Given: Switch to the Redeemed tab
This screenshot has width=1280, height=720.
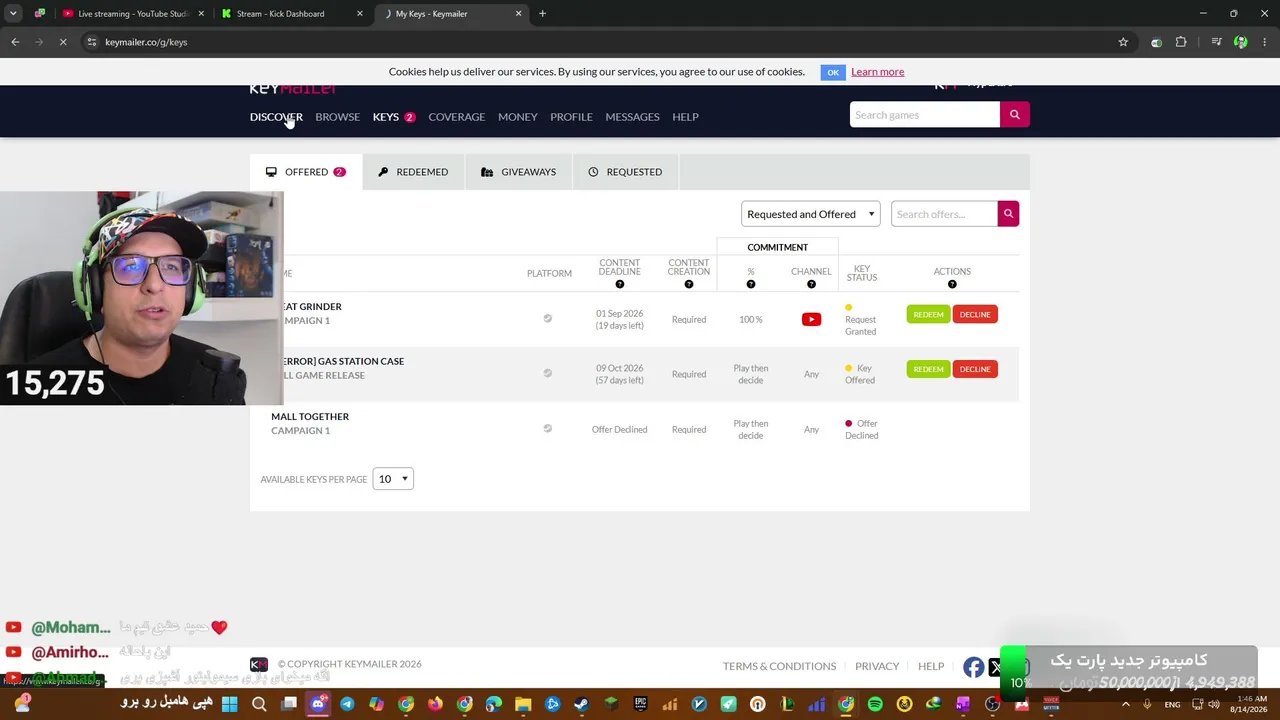Looking at the screenshot, I should click(413, 172).
